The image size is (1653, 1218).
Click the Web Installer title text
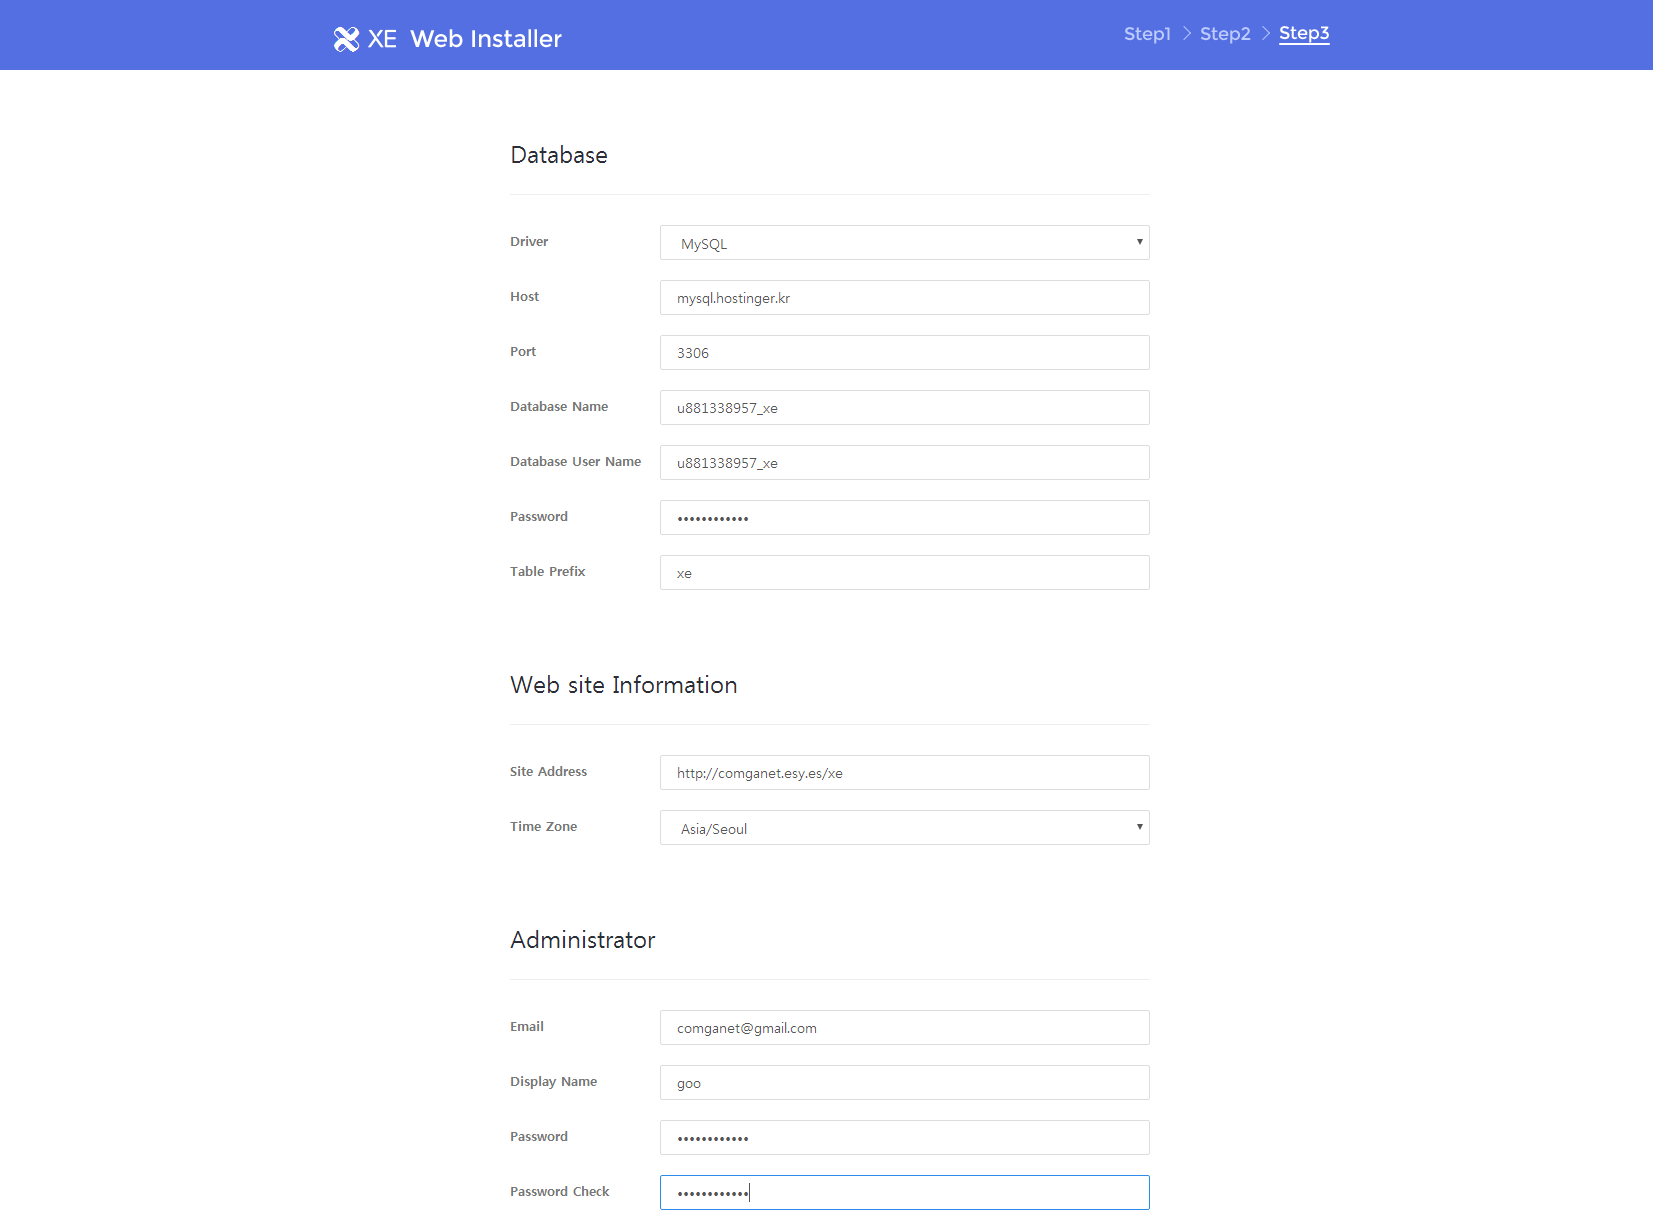[485, 39]
